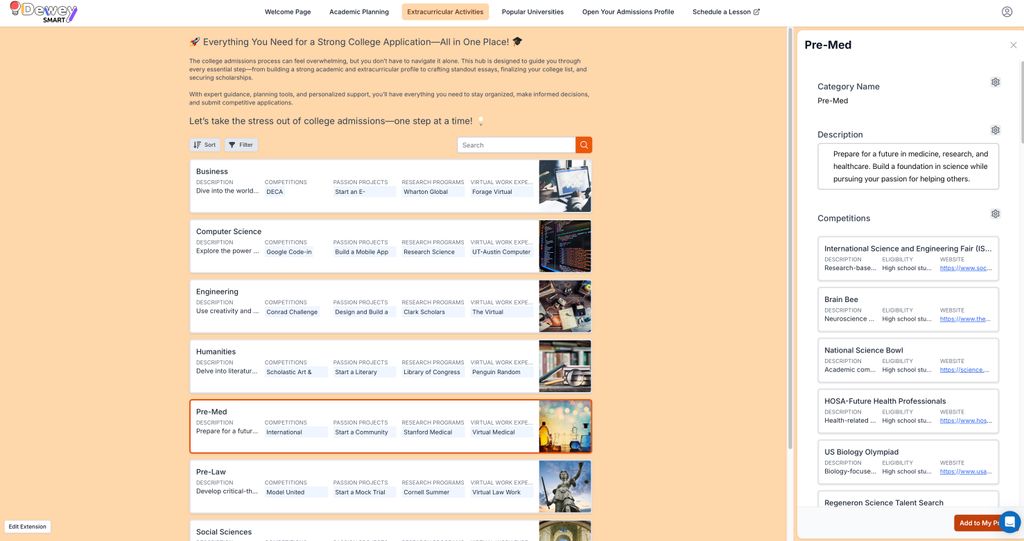Open the Brain Bee website link
This screenshot has height=541, width=1024.
pos(965,319)
